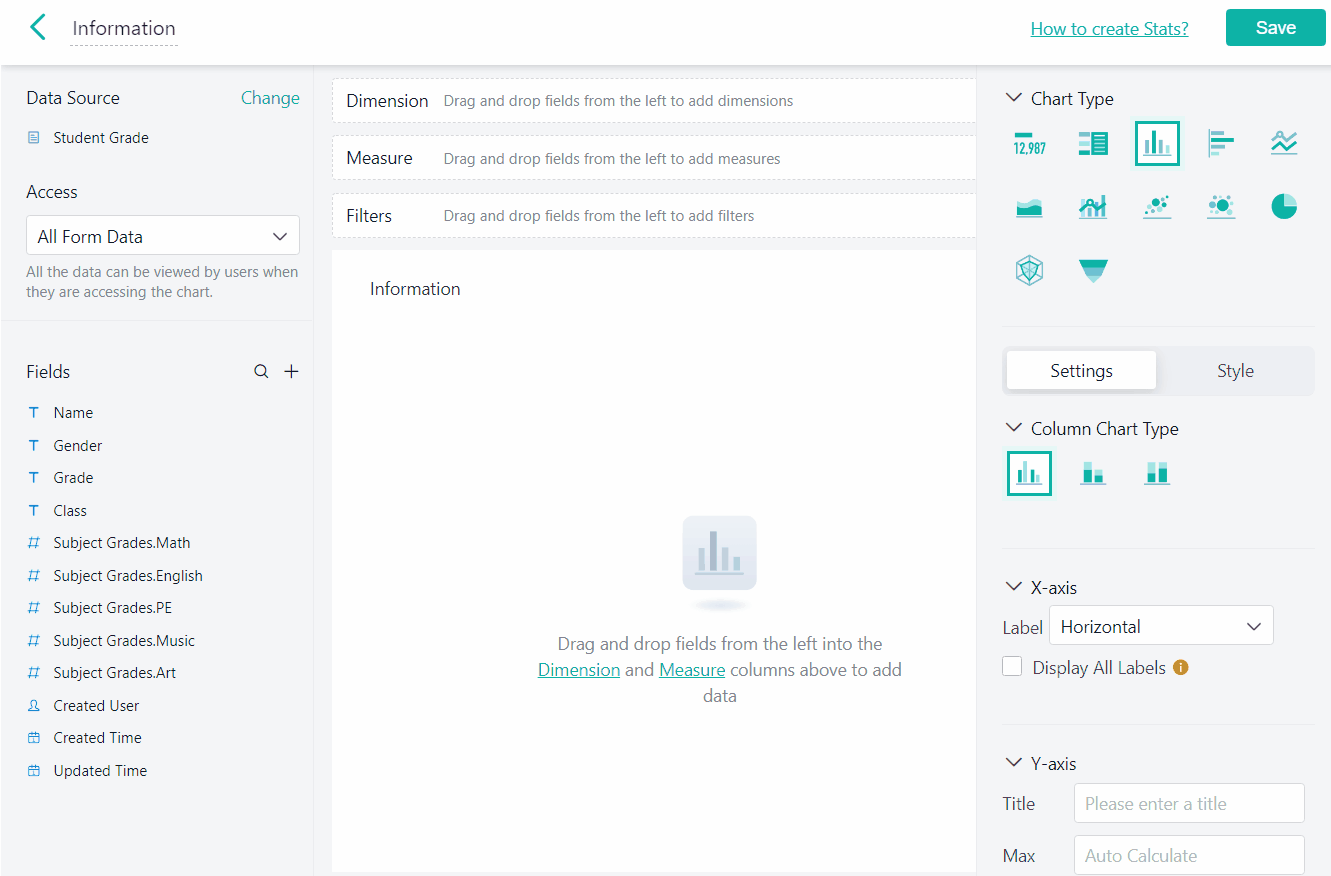Select the bubble chart type
The image size is (1331, 876).
pos(1221,207)
